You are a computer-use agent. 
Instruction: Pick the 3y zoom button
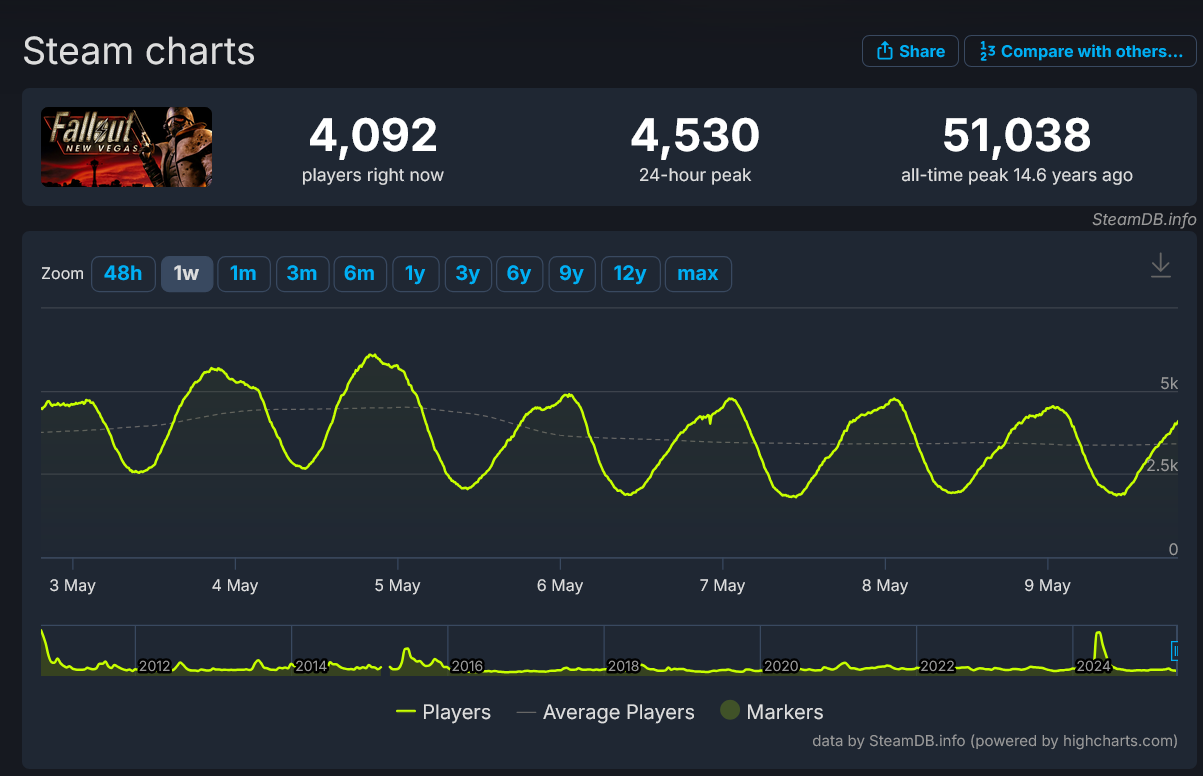(x=468, y=273)
